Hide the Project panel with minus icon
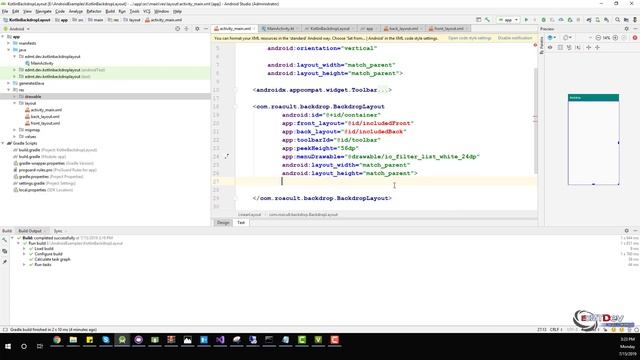 click(206, 29)
